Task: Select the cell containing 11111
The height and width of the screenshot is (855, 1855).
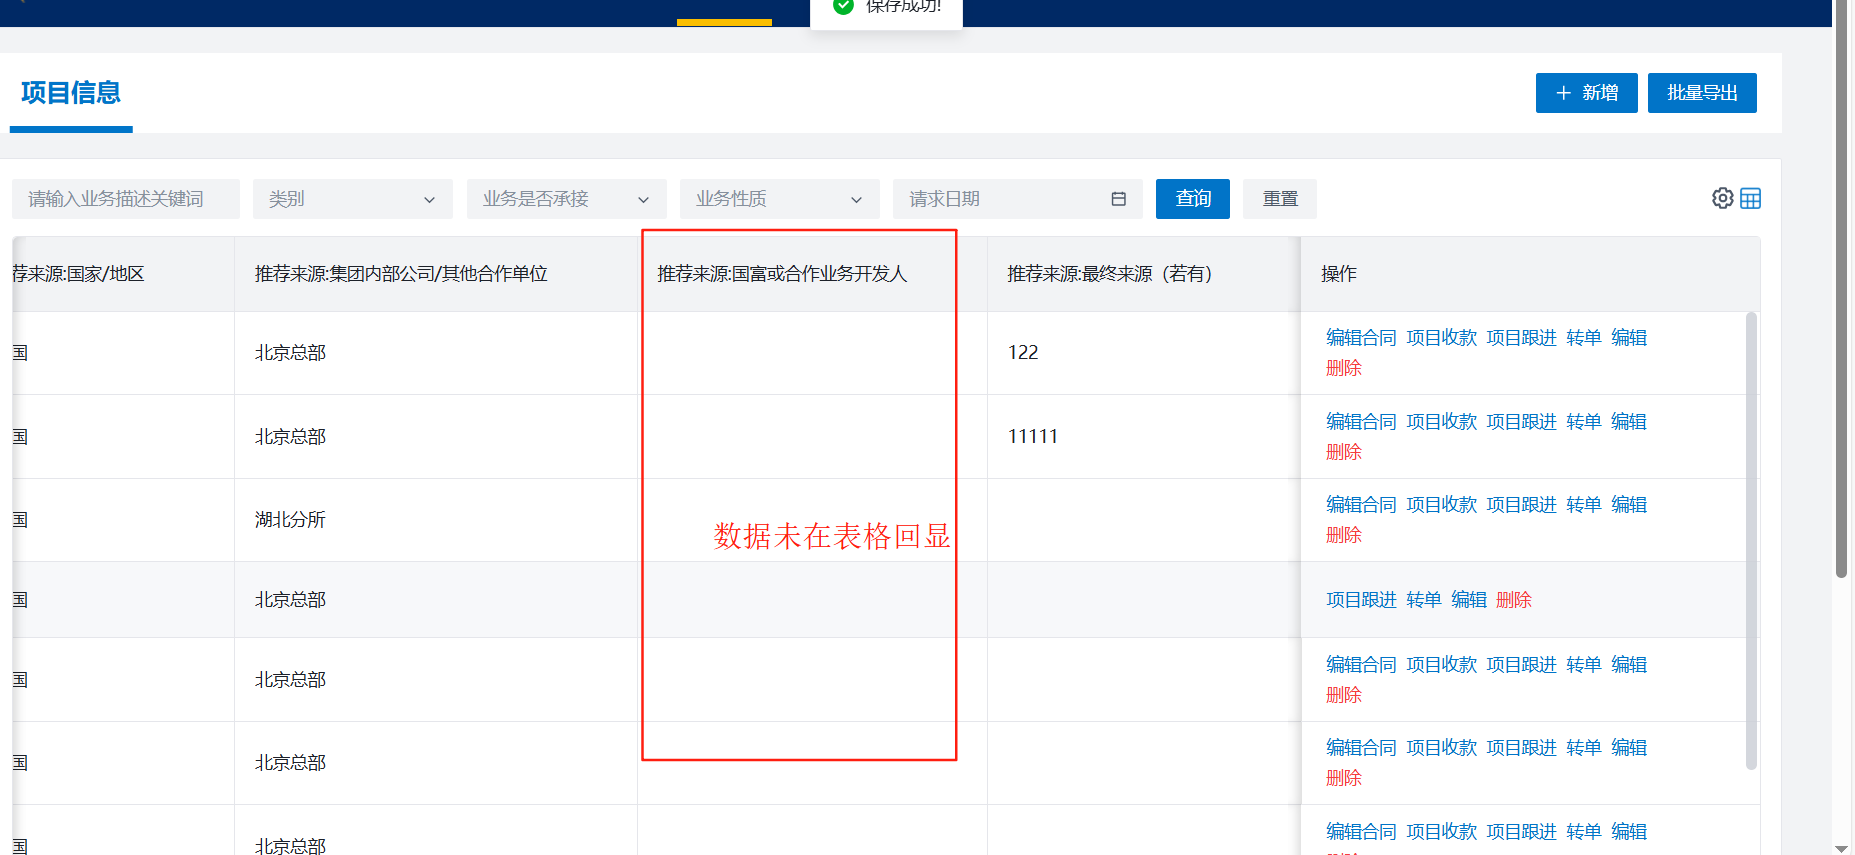Action: (1144, 437)
